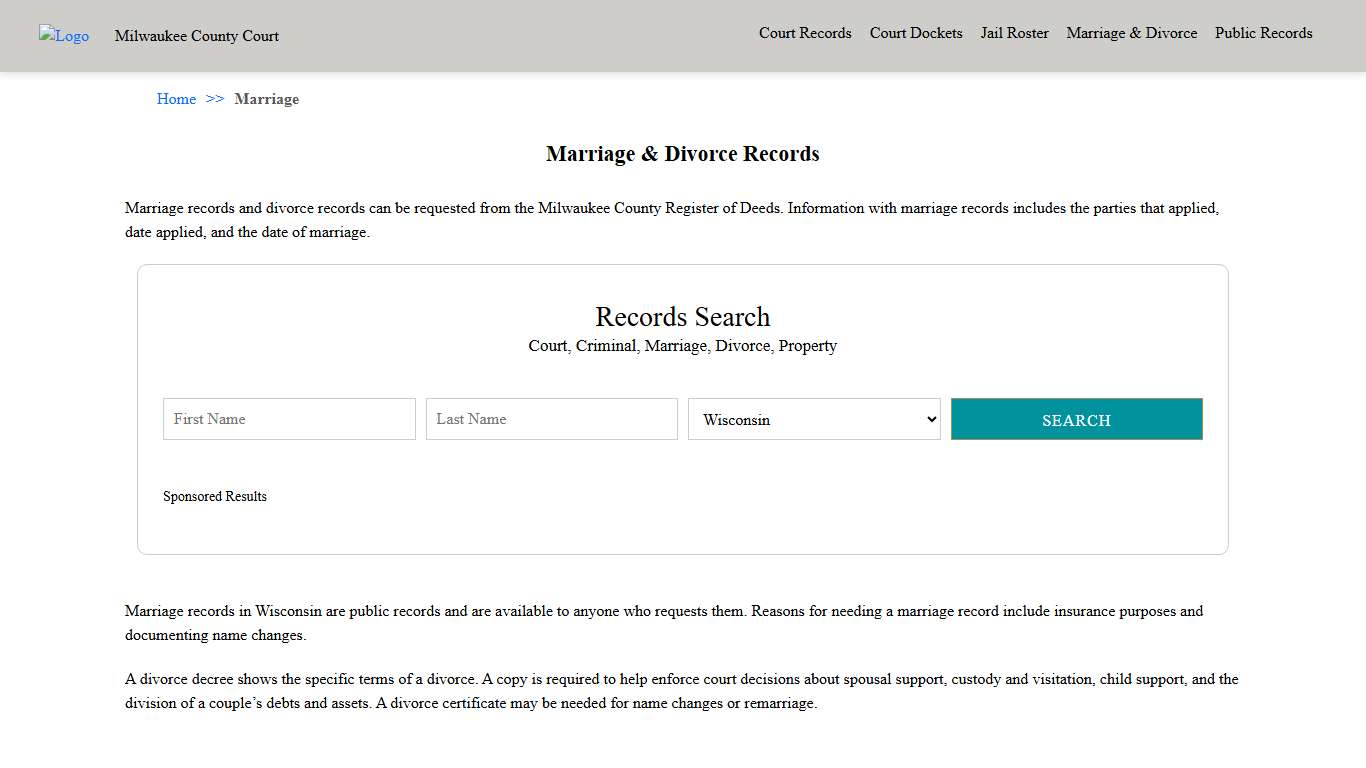Click inside the First Name field

[288, 419]
